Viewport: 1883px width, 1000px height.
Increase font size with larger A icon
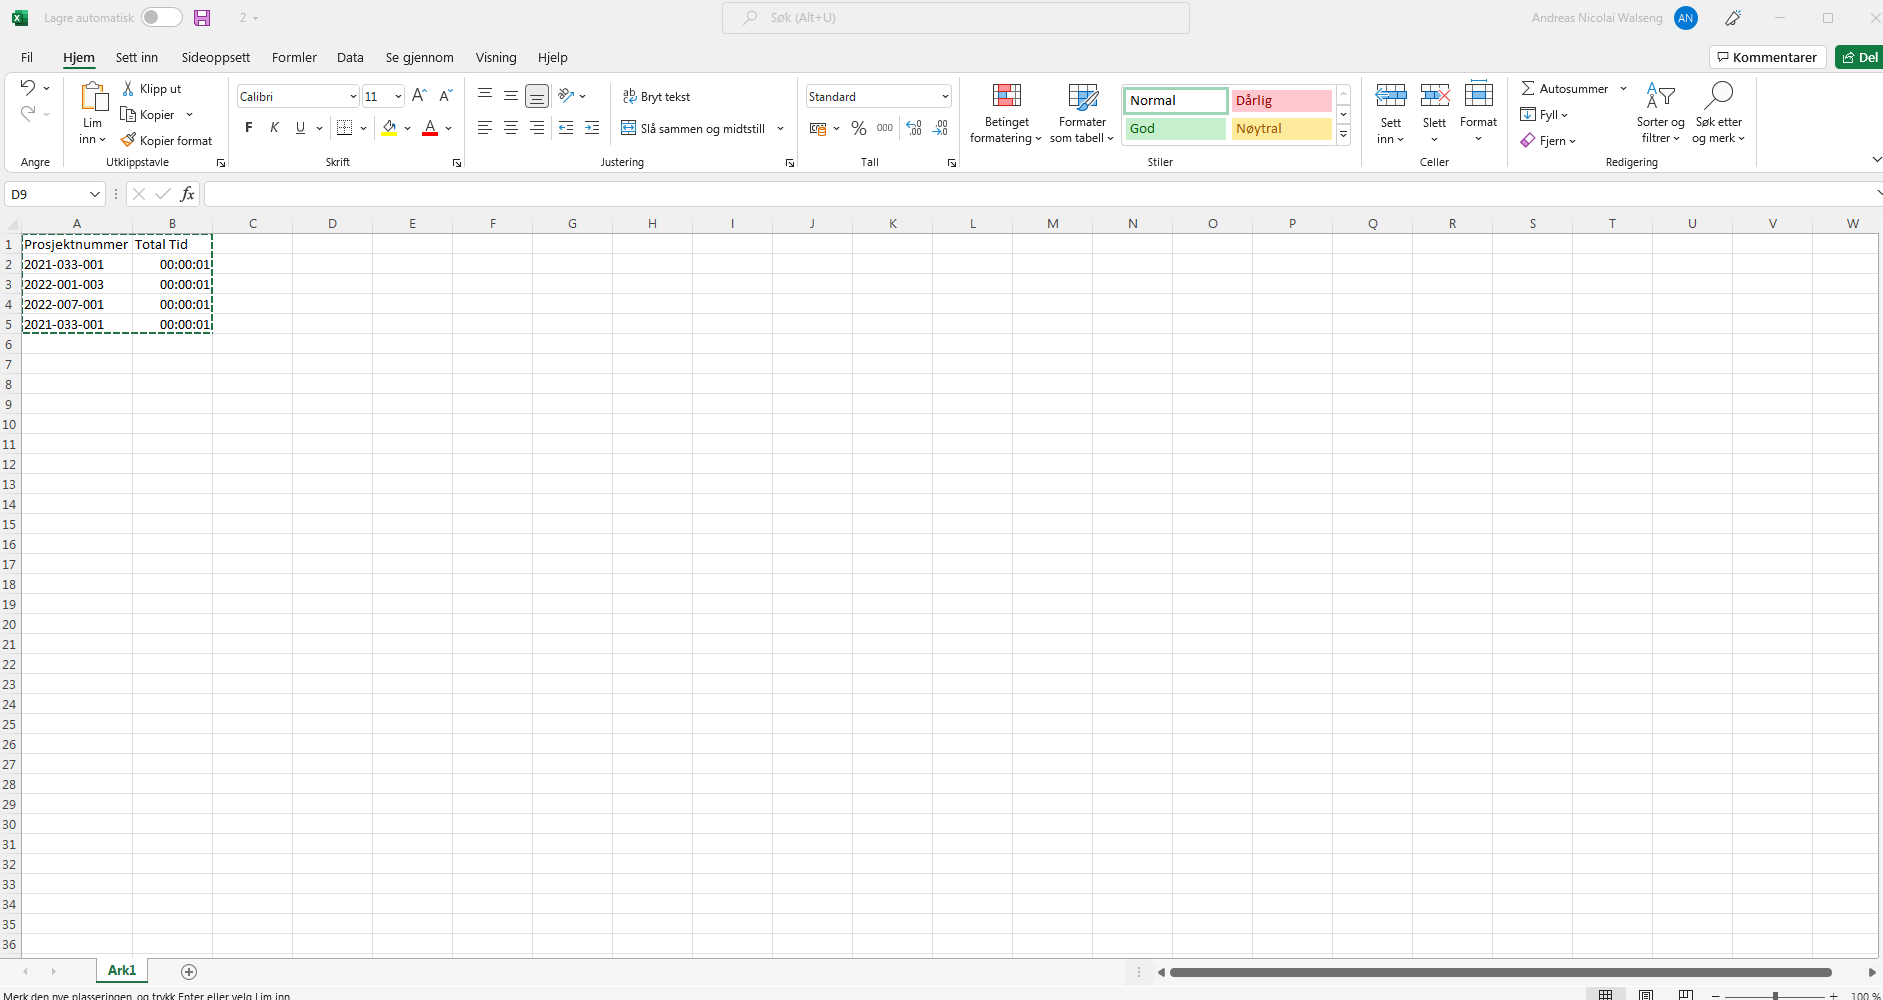click(x=419, y=96)
